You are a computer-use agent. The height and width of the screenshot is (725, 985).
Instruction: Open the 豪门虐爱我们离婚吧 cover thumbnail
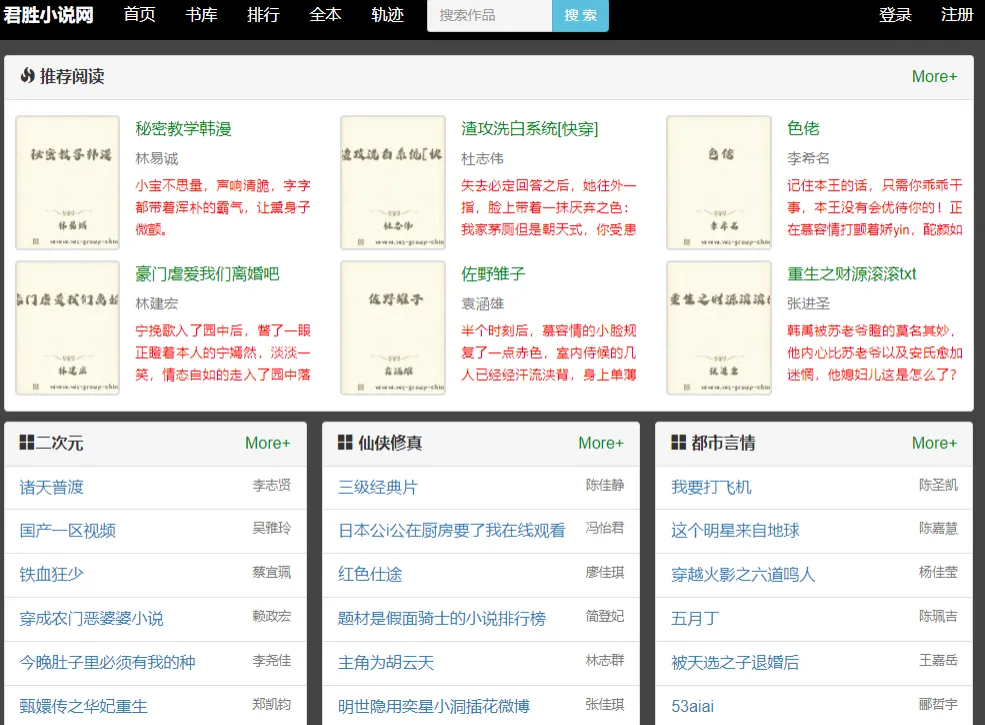tap(67, 327)
